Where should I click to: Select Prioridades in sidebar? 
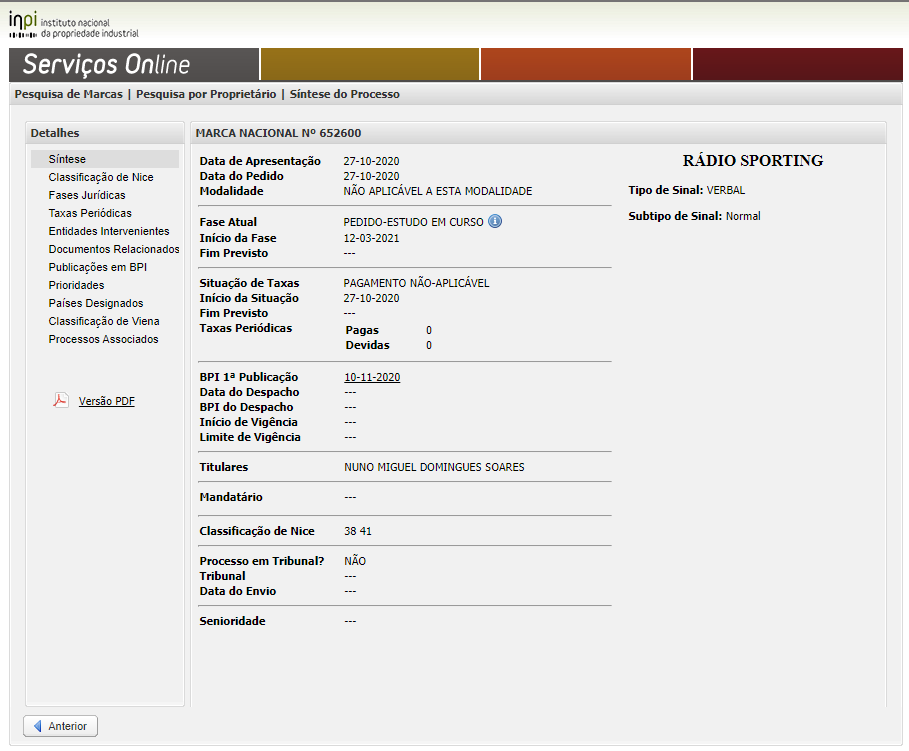77,285
